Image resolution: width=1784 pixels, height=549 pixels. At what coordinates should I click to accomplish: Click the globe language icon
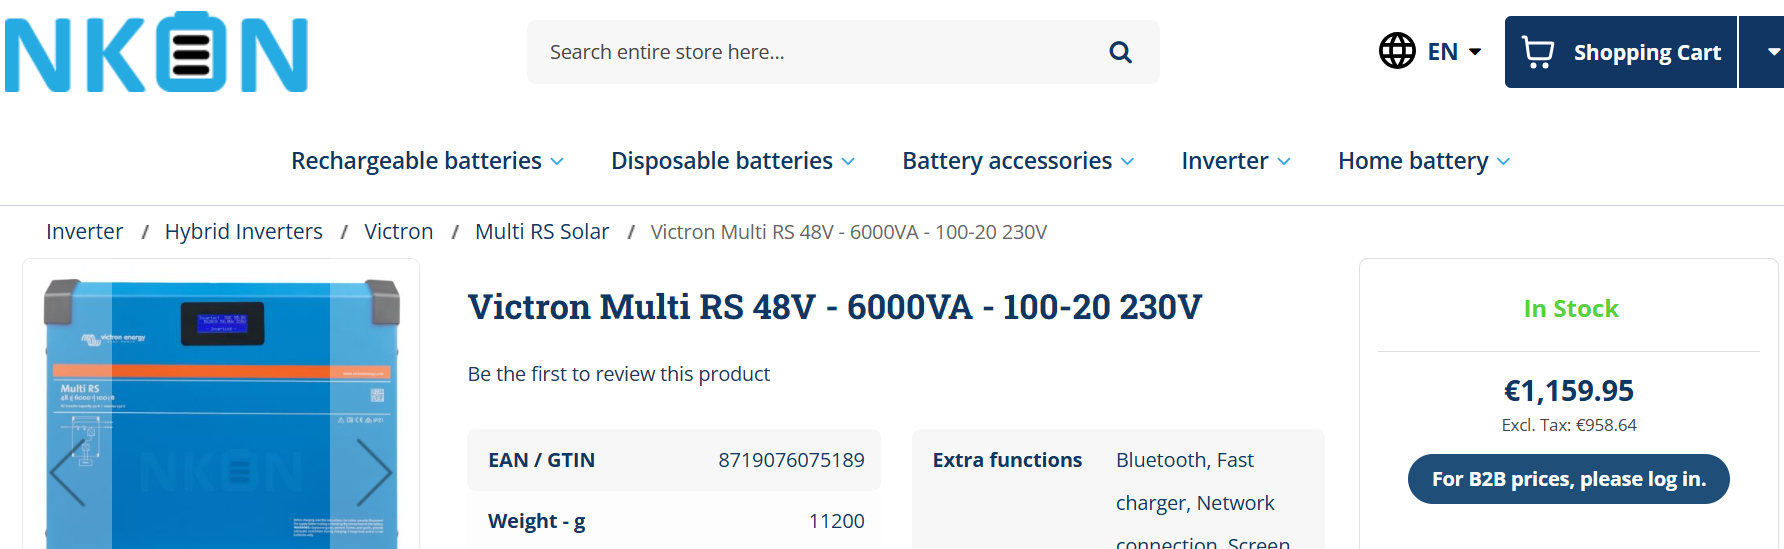(1397, 51)
